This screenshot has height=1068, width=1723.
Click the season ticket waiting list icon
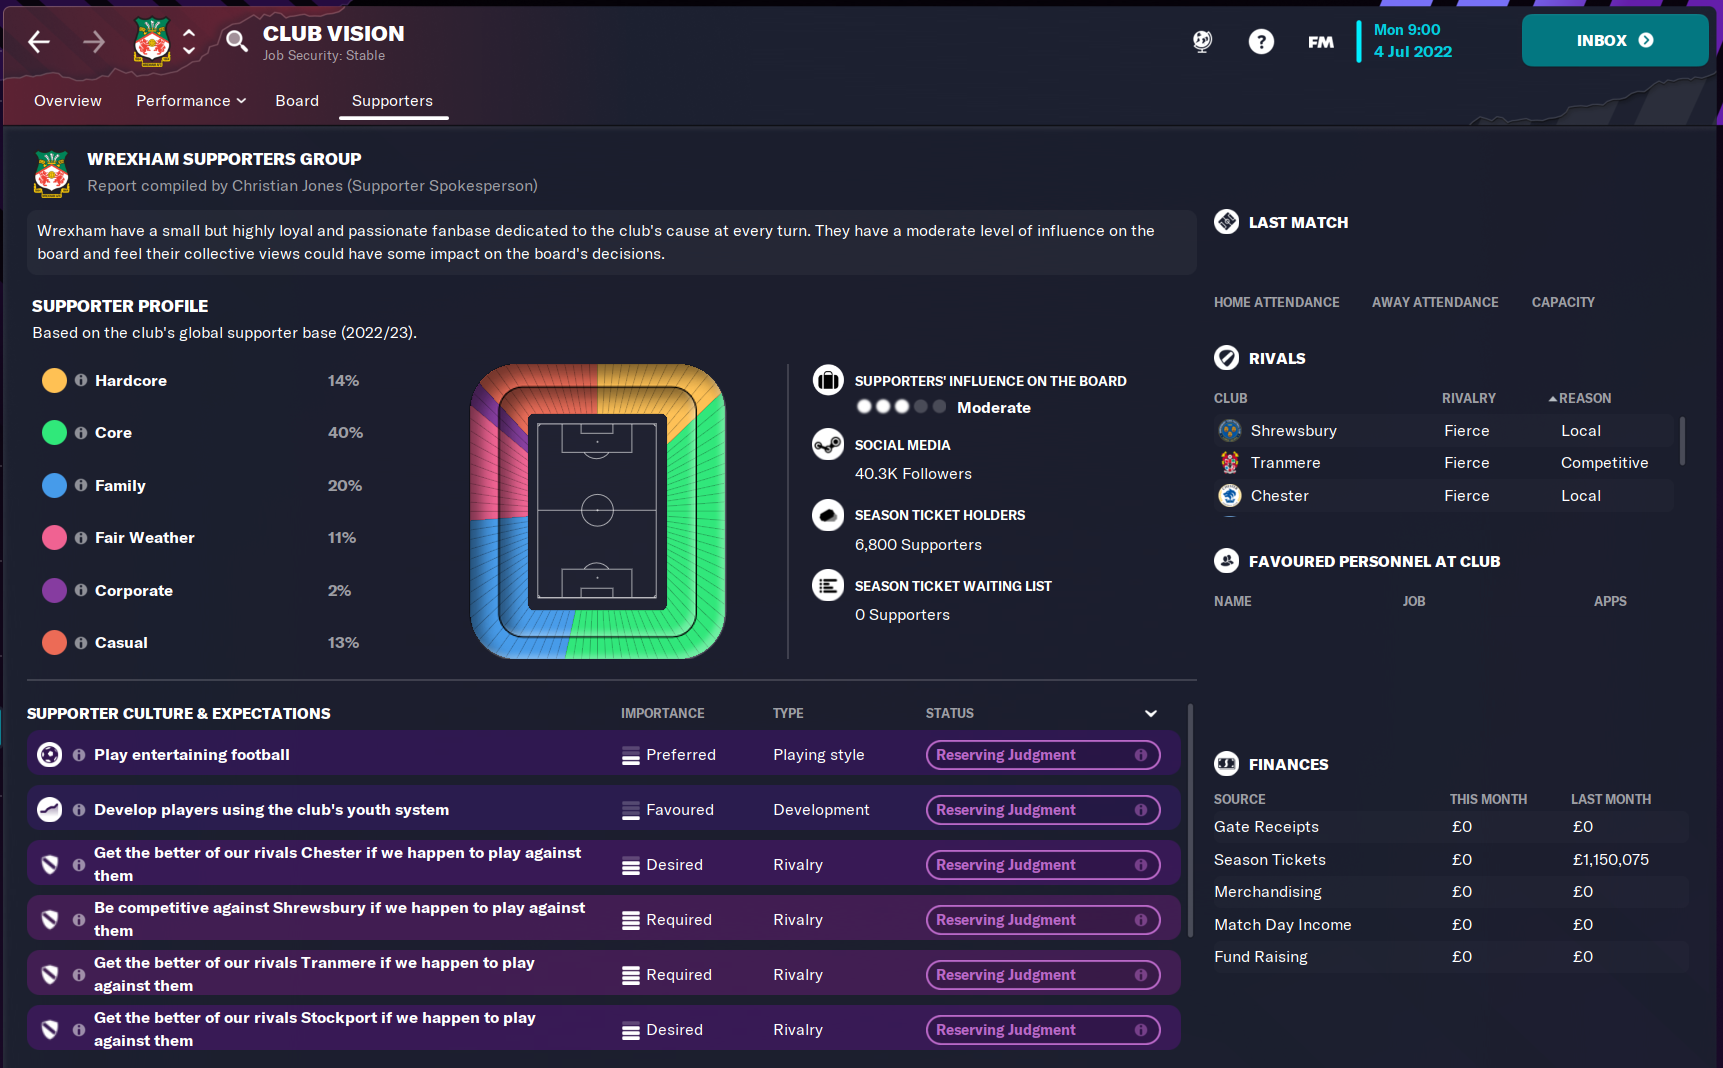tap(828, 585)
